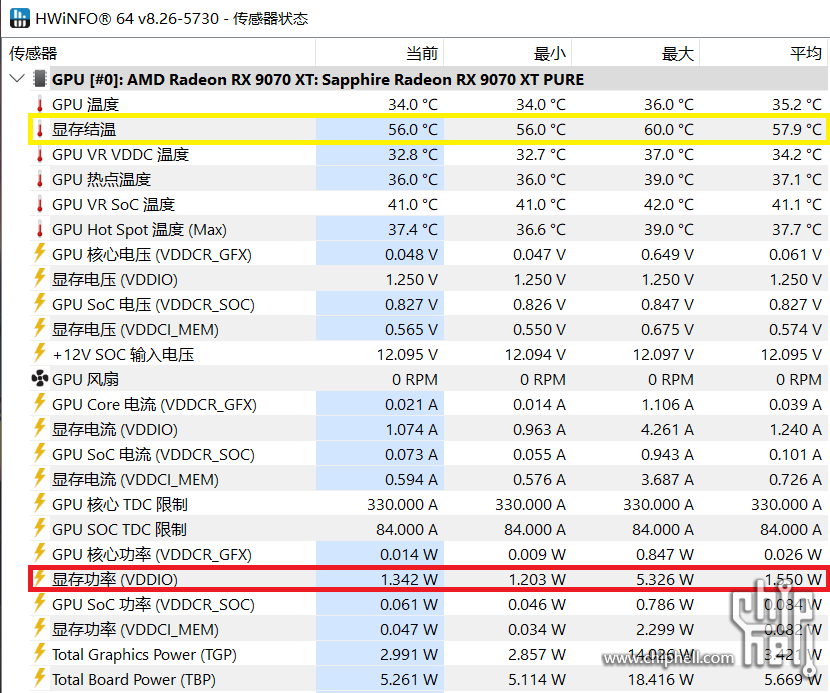830x693 pixels.
Task: Click the 平均 column header
Action: [764, 53]
